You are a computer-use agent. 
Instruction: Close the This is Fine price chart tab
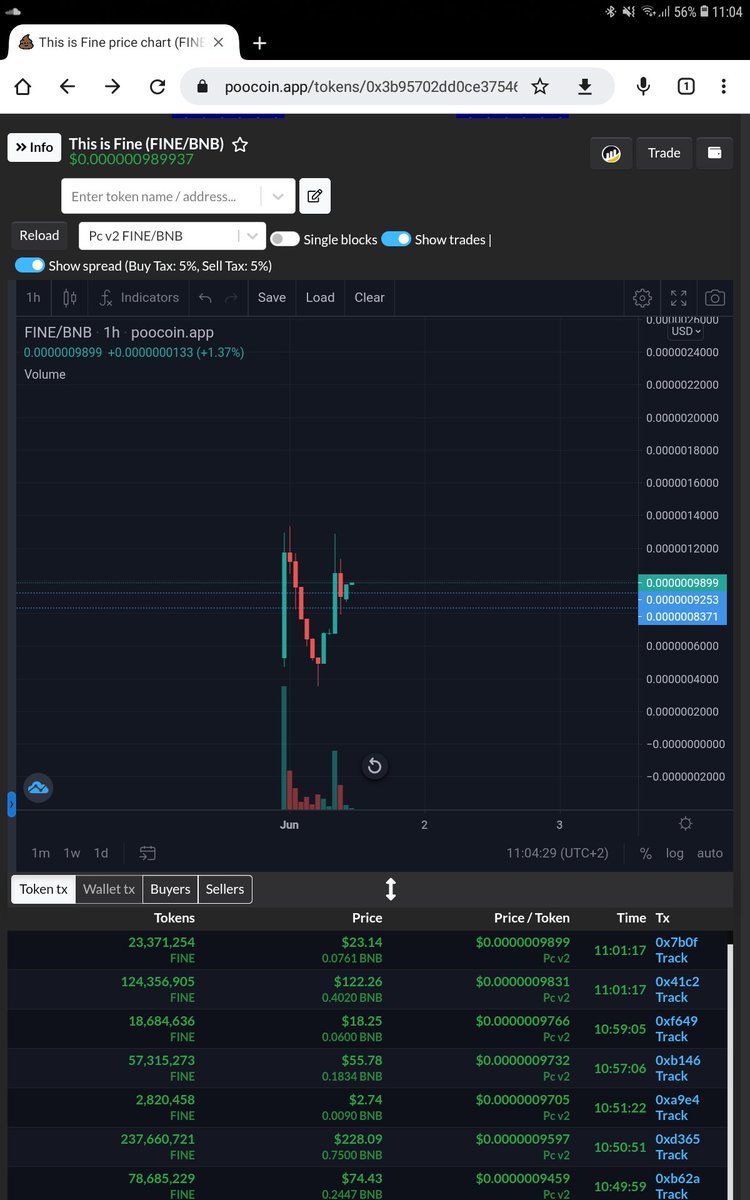point(218,43)
